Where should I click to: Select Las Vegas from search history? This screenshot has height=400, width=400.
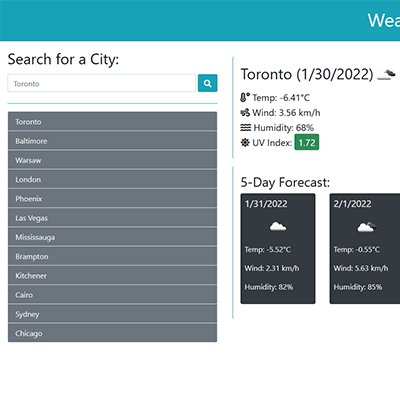pos(112,218)
